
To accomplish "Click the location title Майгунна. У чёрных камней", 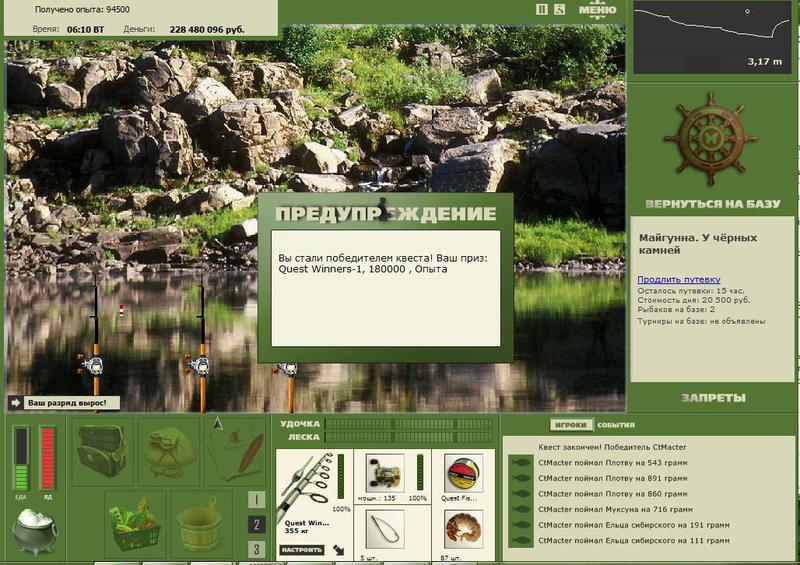I will 698,244.
